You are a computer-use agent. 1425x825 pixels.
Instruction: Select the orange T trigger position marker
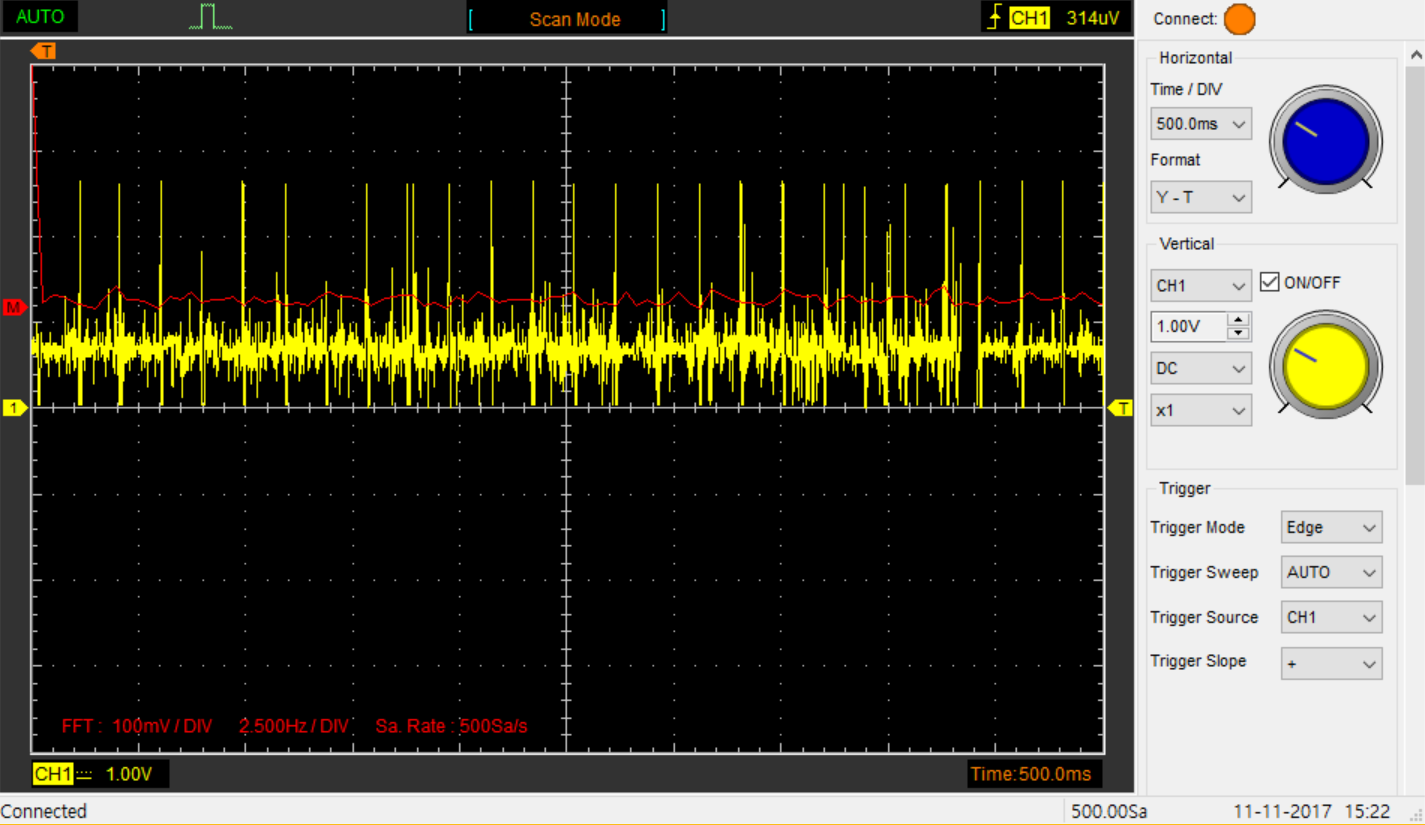(43, 50)
